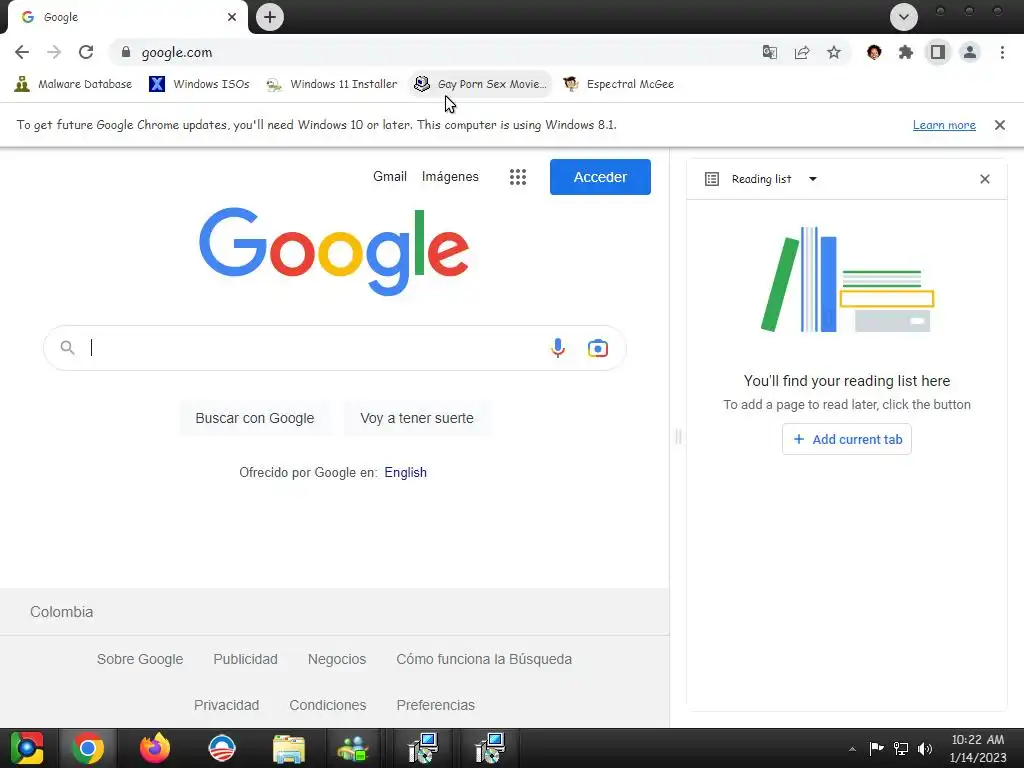The image size is (1024, 768).
Task: Open the Windows Start button
Action: pyautogui.click(x=27, y=748)
